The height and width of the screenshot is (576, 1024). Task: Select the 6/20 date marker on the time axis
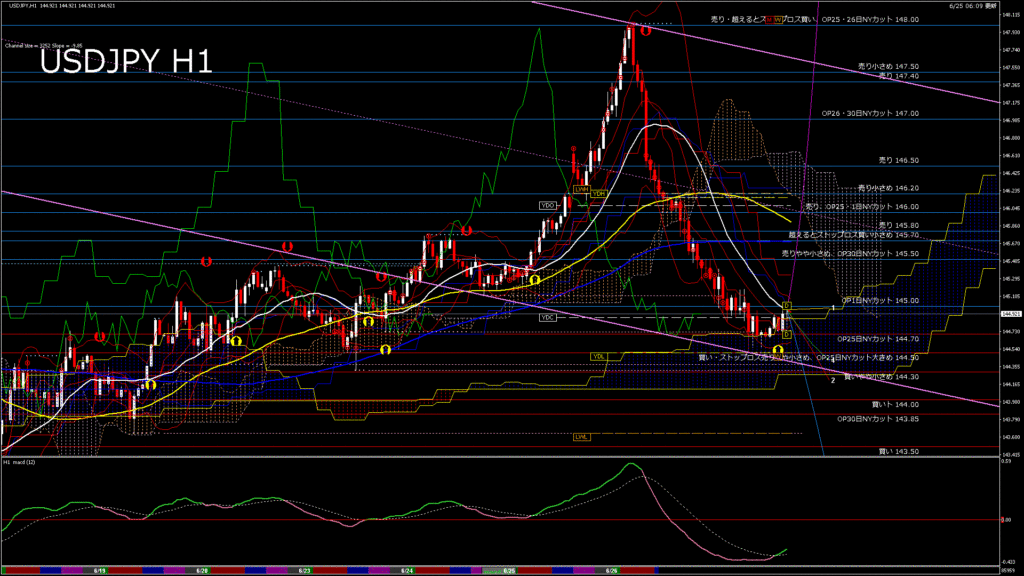202,571
